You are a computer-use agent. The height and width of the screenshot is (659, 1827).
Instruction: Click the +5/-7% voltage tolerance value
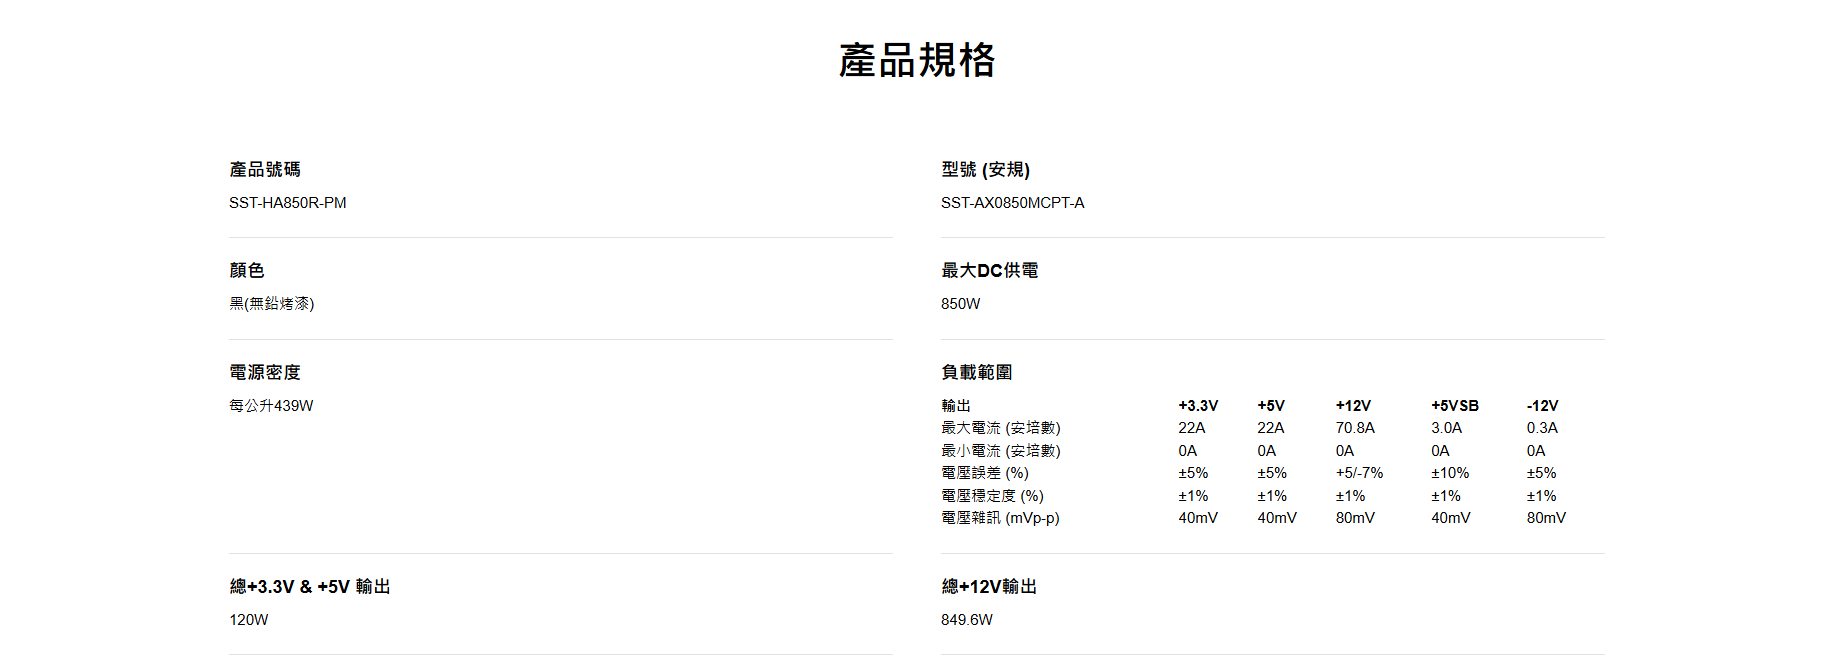pyautogui.click(x=1359, y=473)
